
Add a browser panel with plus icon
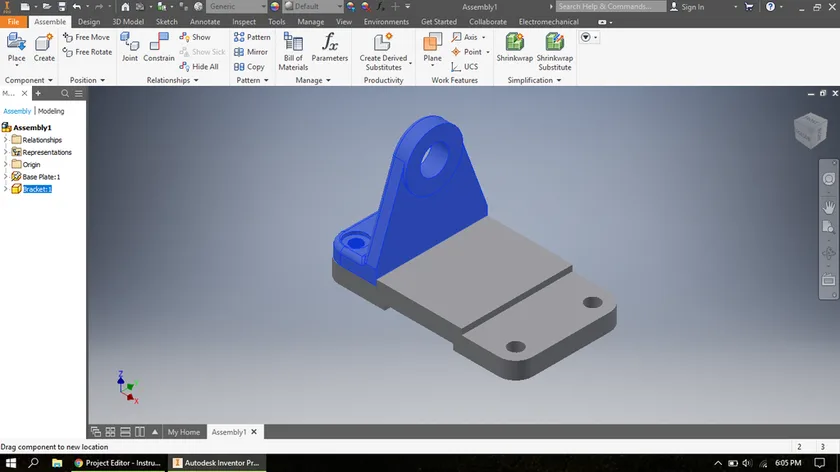point(38,93)
